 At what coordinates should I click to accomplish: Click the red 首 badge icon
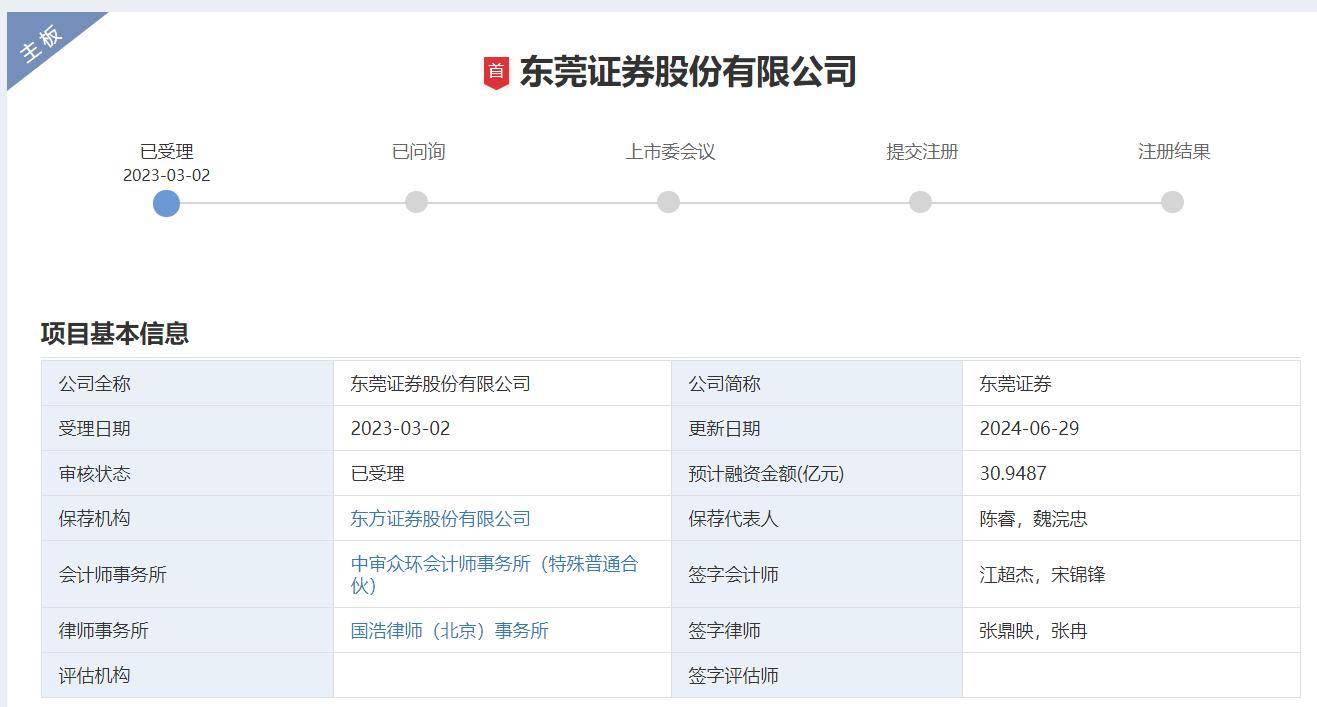pos(497,70)
